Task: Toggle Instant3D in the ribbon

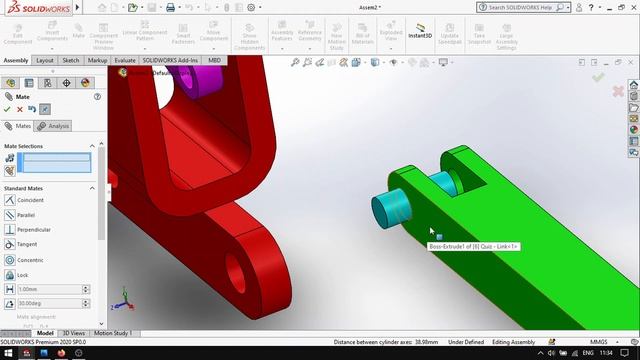Action: click(420, 31)
